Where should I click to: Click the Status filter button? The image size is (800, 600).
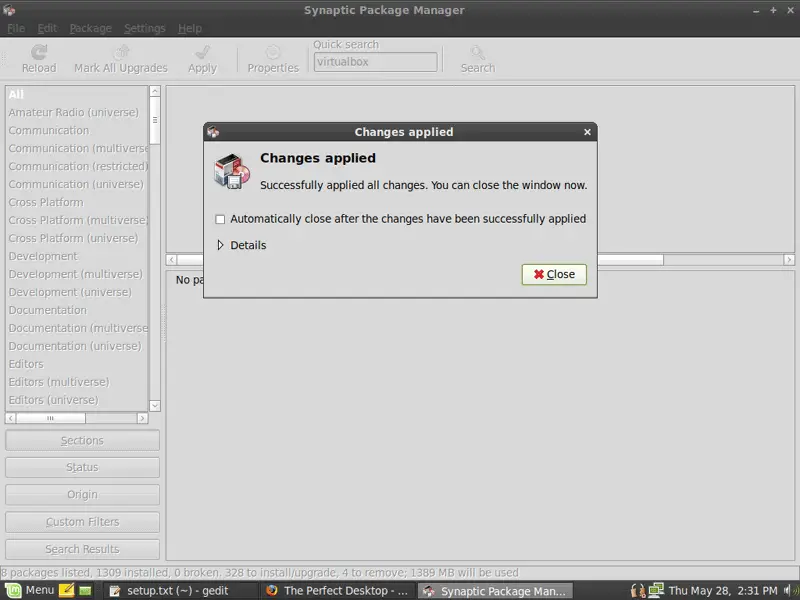pos(82,467)
